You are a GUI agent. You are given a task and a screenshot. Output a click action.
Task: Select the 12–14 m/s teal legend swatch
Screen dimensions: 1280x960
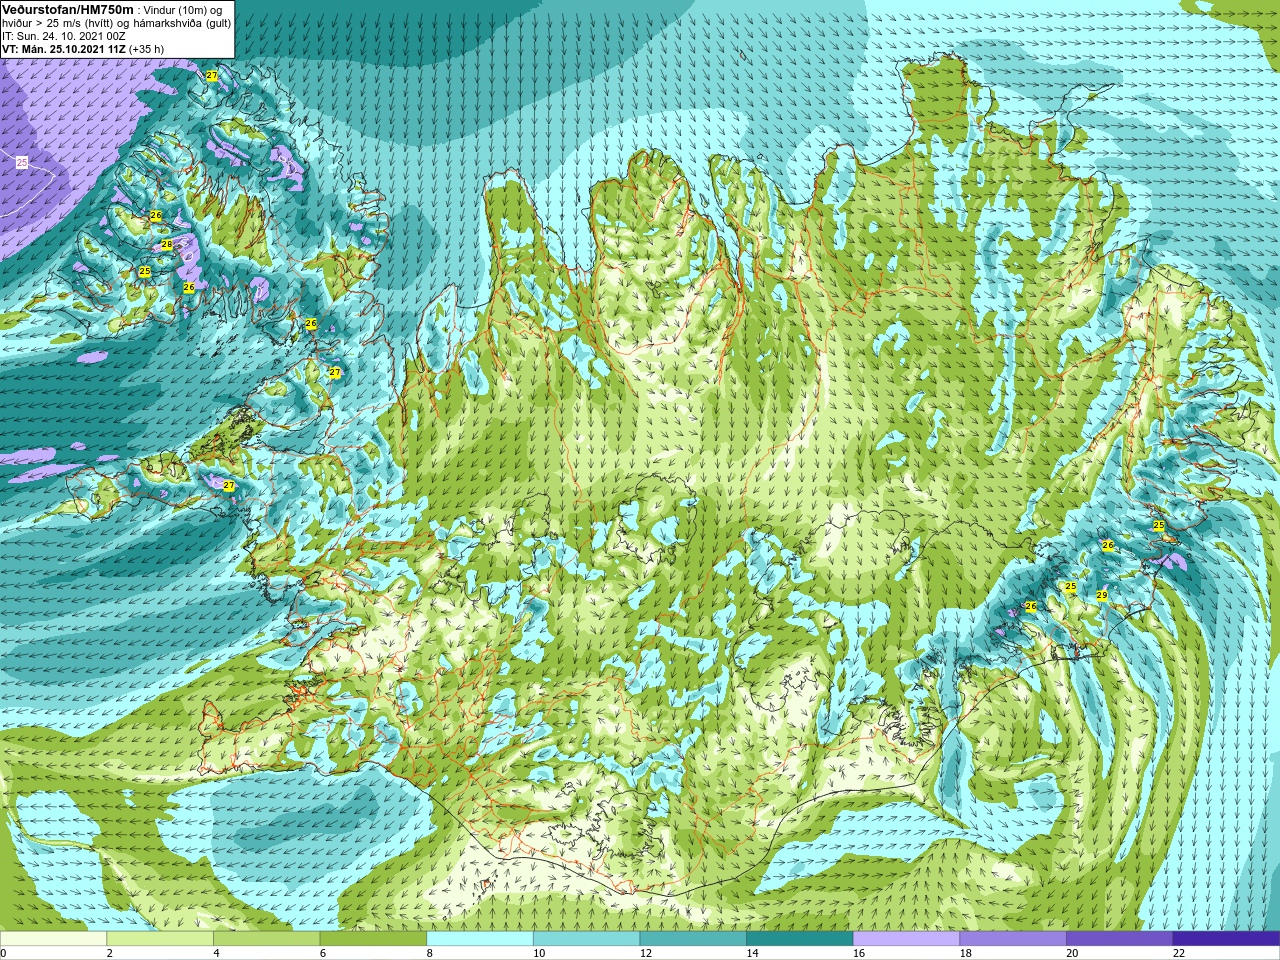pos(693,939)
